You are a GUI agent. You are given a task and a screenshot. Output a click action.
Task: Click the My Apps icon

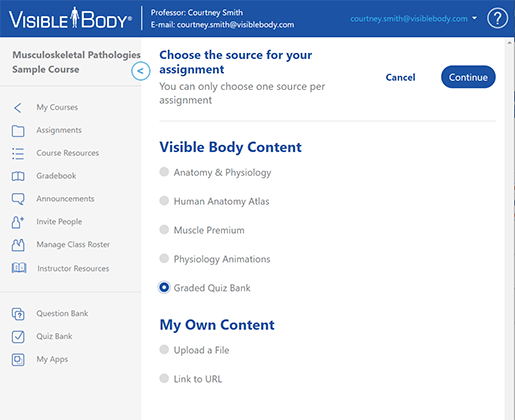[x=18, y=360]
